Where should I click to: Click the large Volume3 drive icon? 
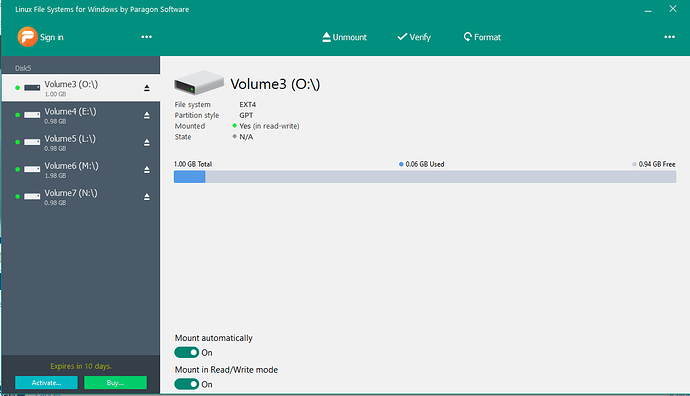199,82
